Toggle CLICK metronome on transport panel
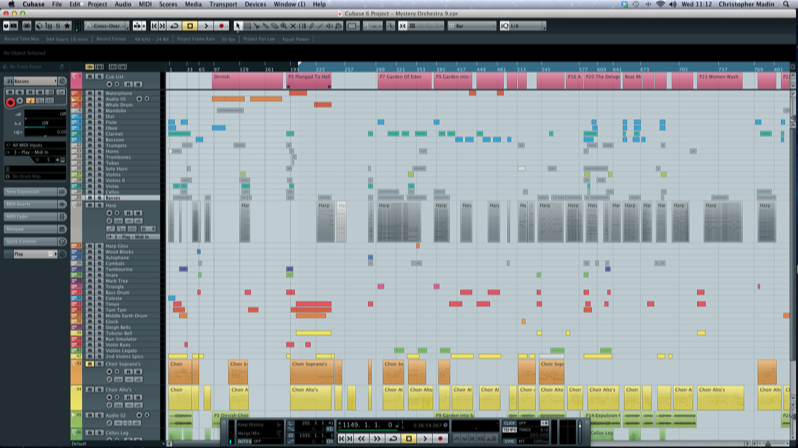This screenshot has width=798, height=448. [x=509, y=423]
